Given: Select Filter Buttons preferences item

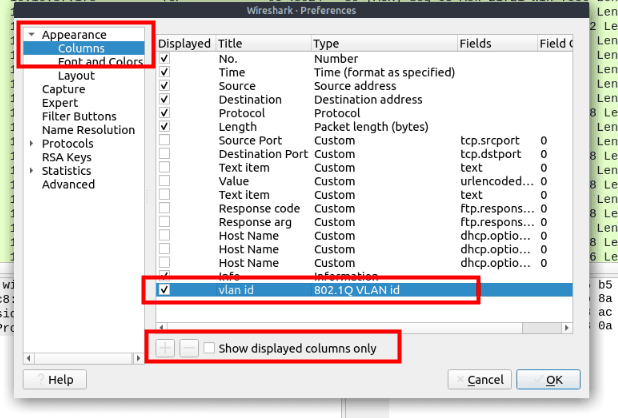Looking at the screenshot, I should pos(79,117).
